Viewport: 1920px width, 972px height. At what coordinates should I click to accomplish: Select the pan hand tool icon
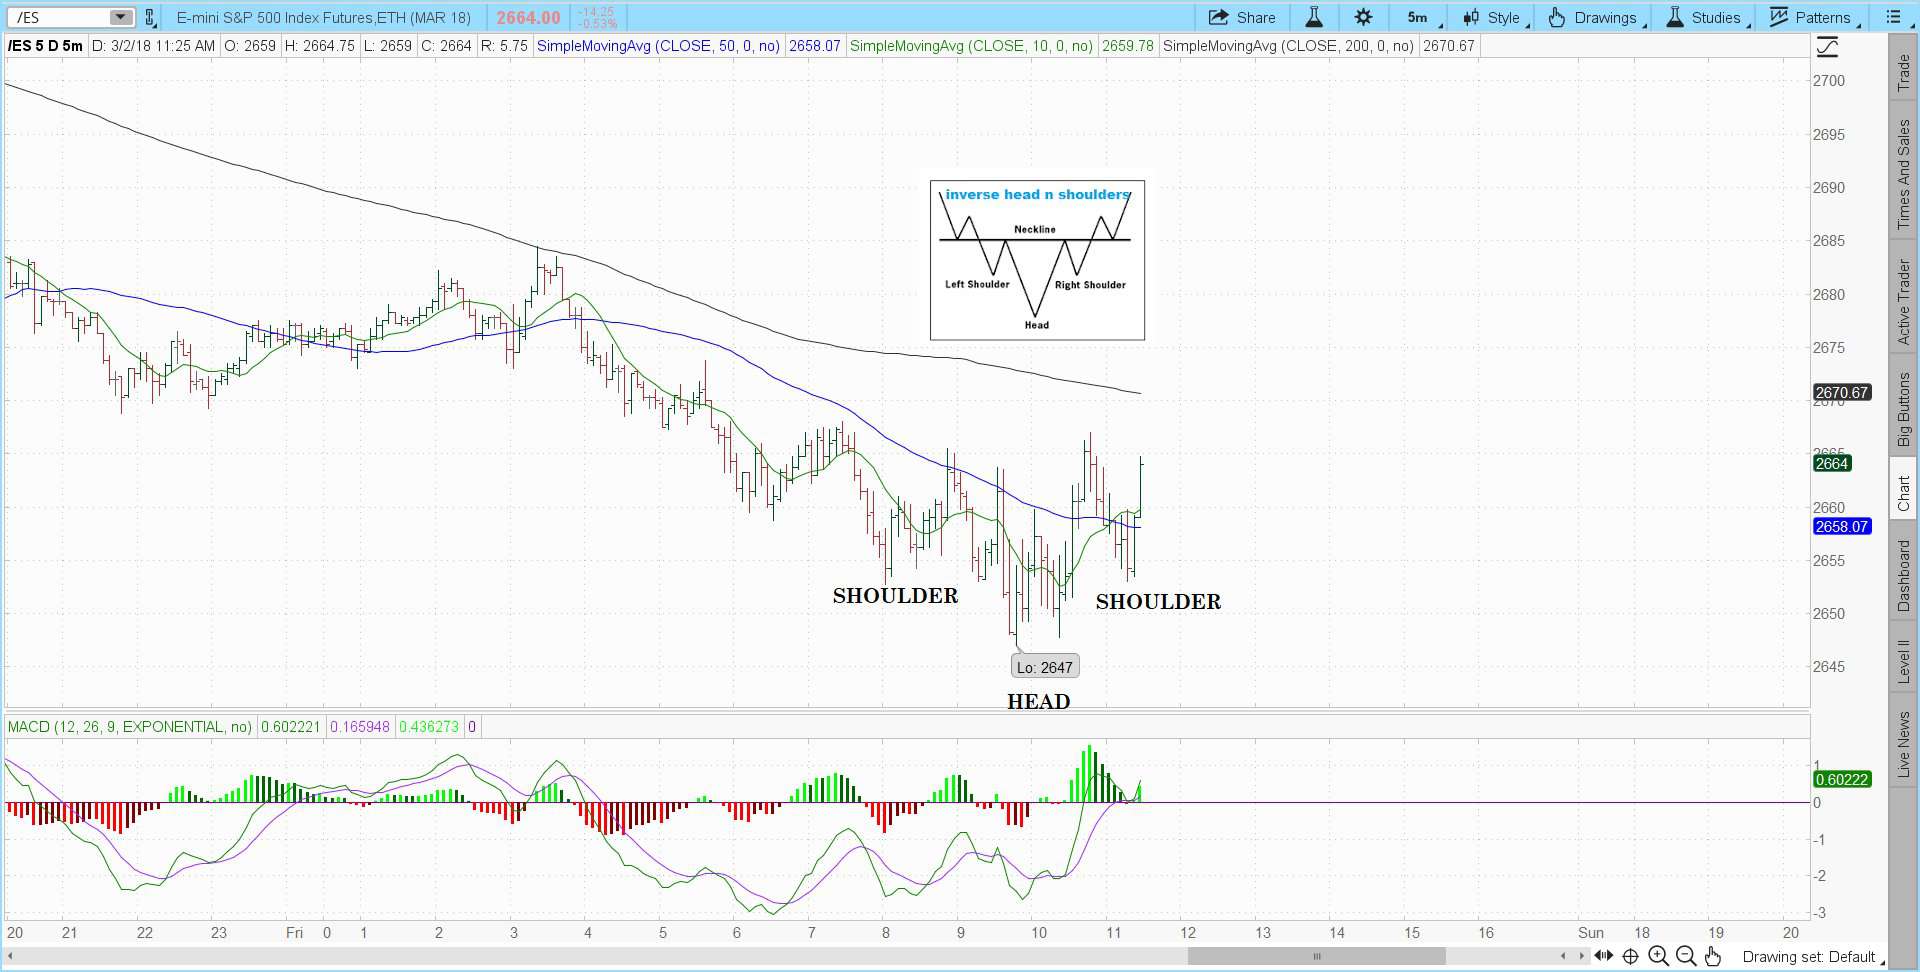pos(1713,957)
